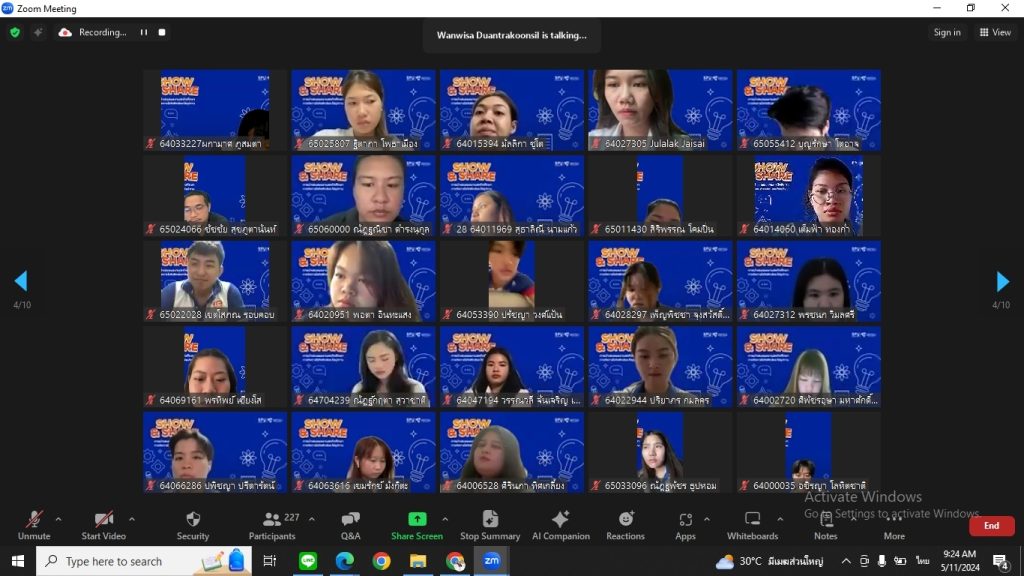
Task: Go to next gallery page arrow
Action: (1002, 281)
